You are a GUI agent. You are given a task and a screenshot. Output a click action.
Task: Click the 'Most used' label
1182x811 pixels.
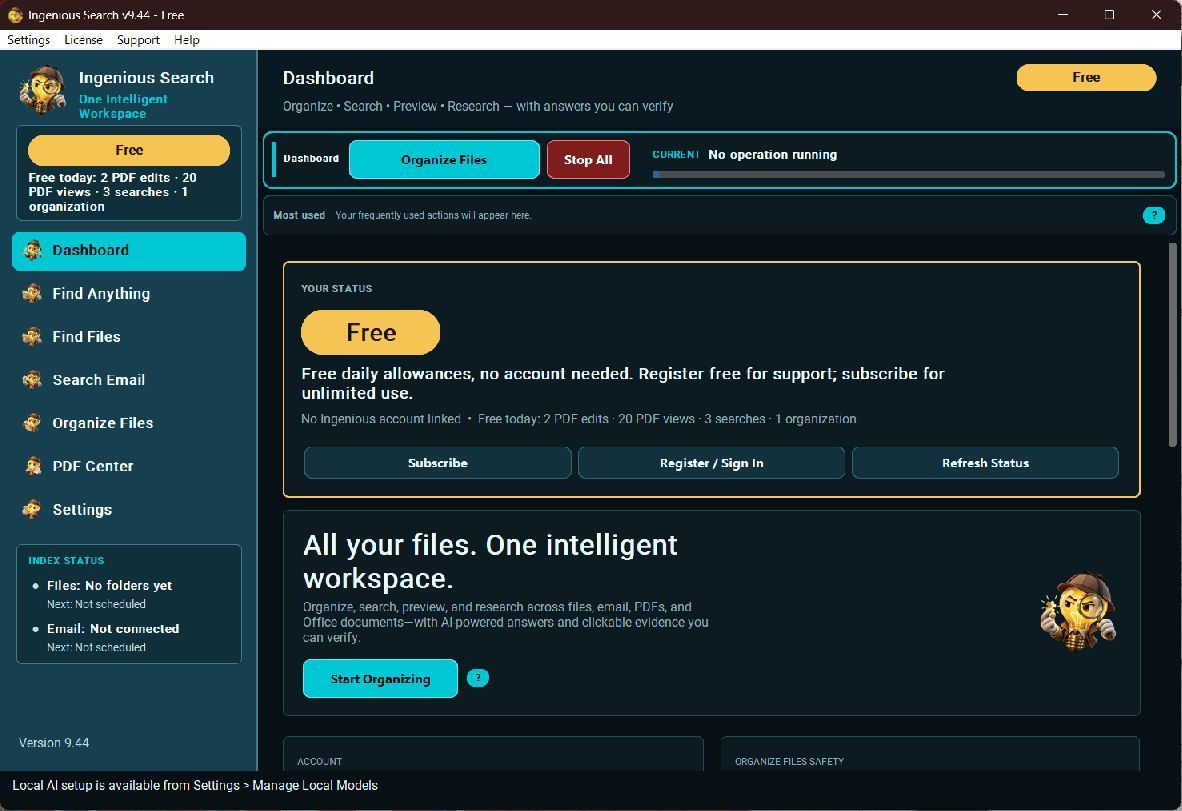pyautogui.click(x=299, y=216)
